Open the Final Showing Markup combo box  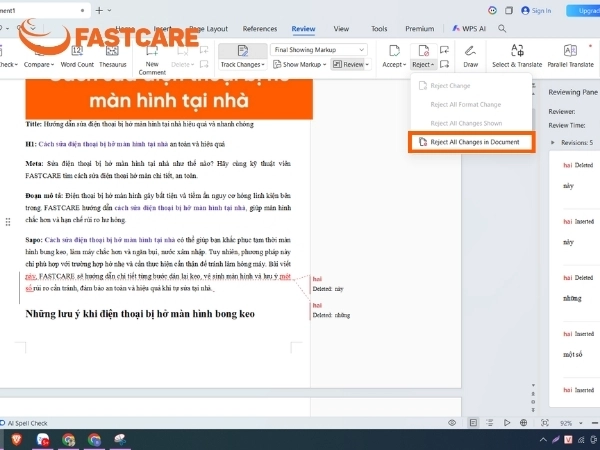click(x=319, y=50)
